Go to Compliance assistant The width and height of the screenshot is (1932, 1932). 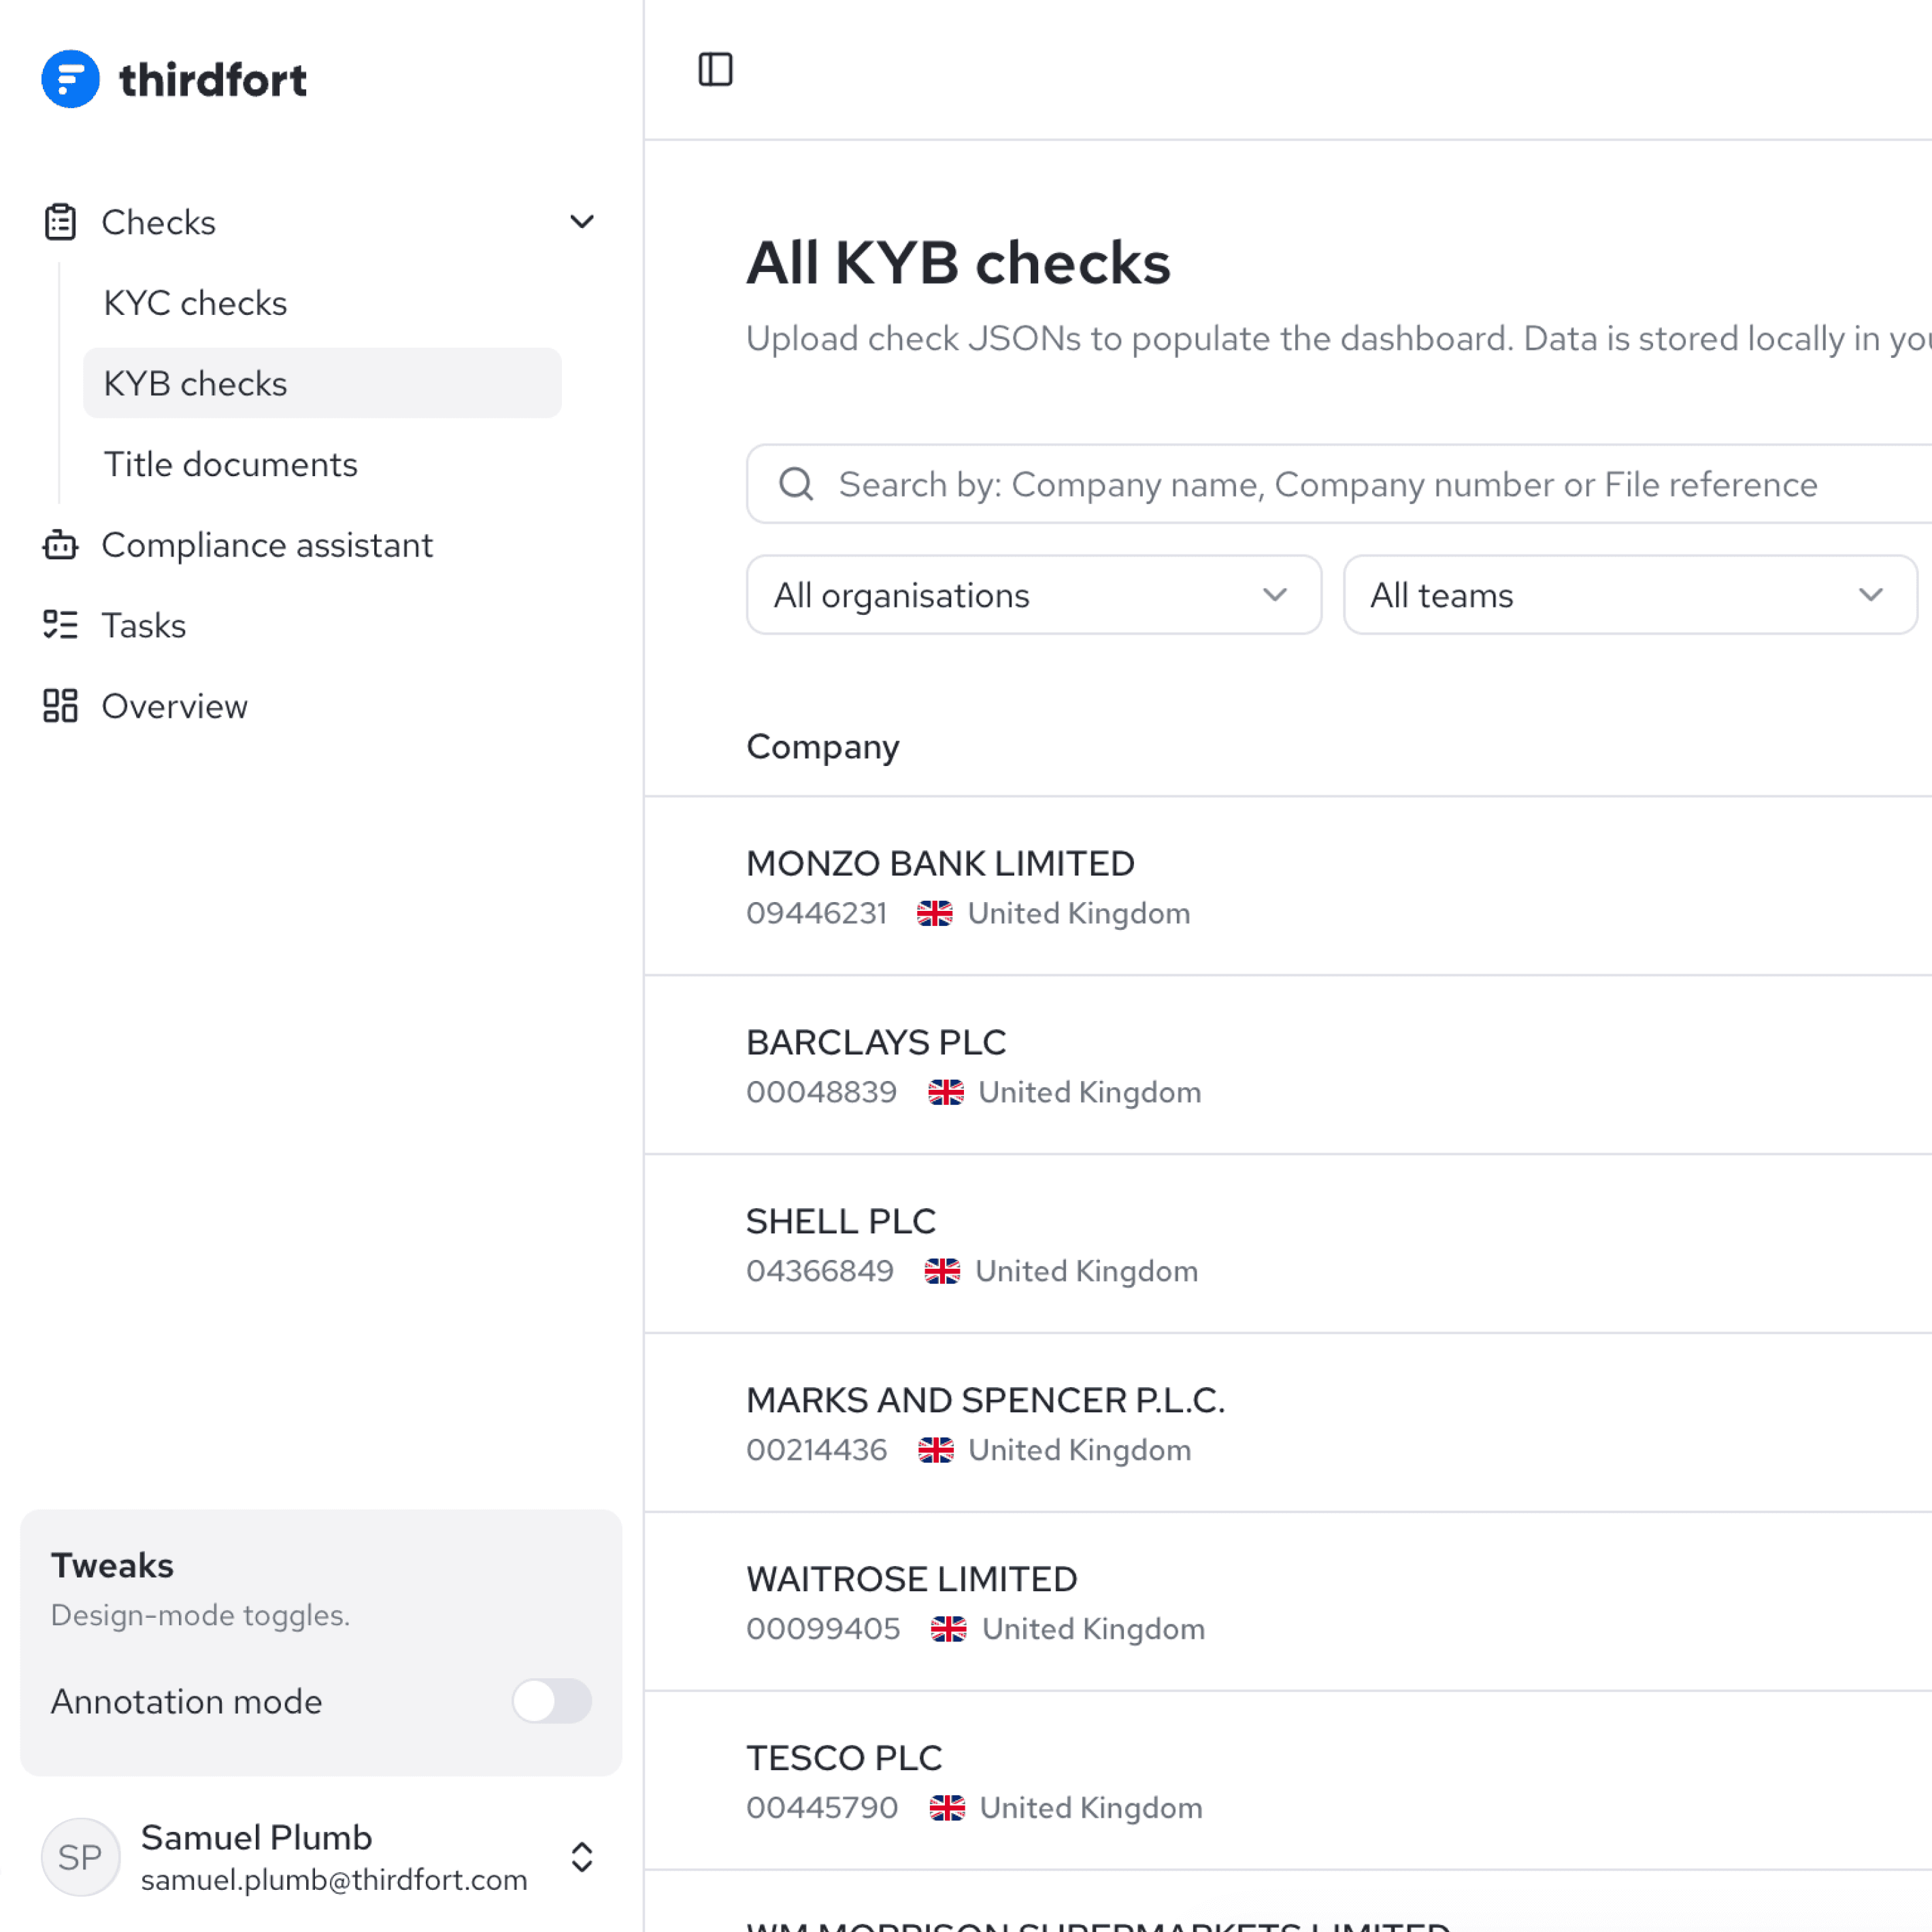267,545
